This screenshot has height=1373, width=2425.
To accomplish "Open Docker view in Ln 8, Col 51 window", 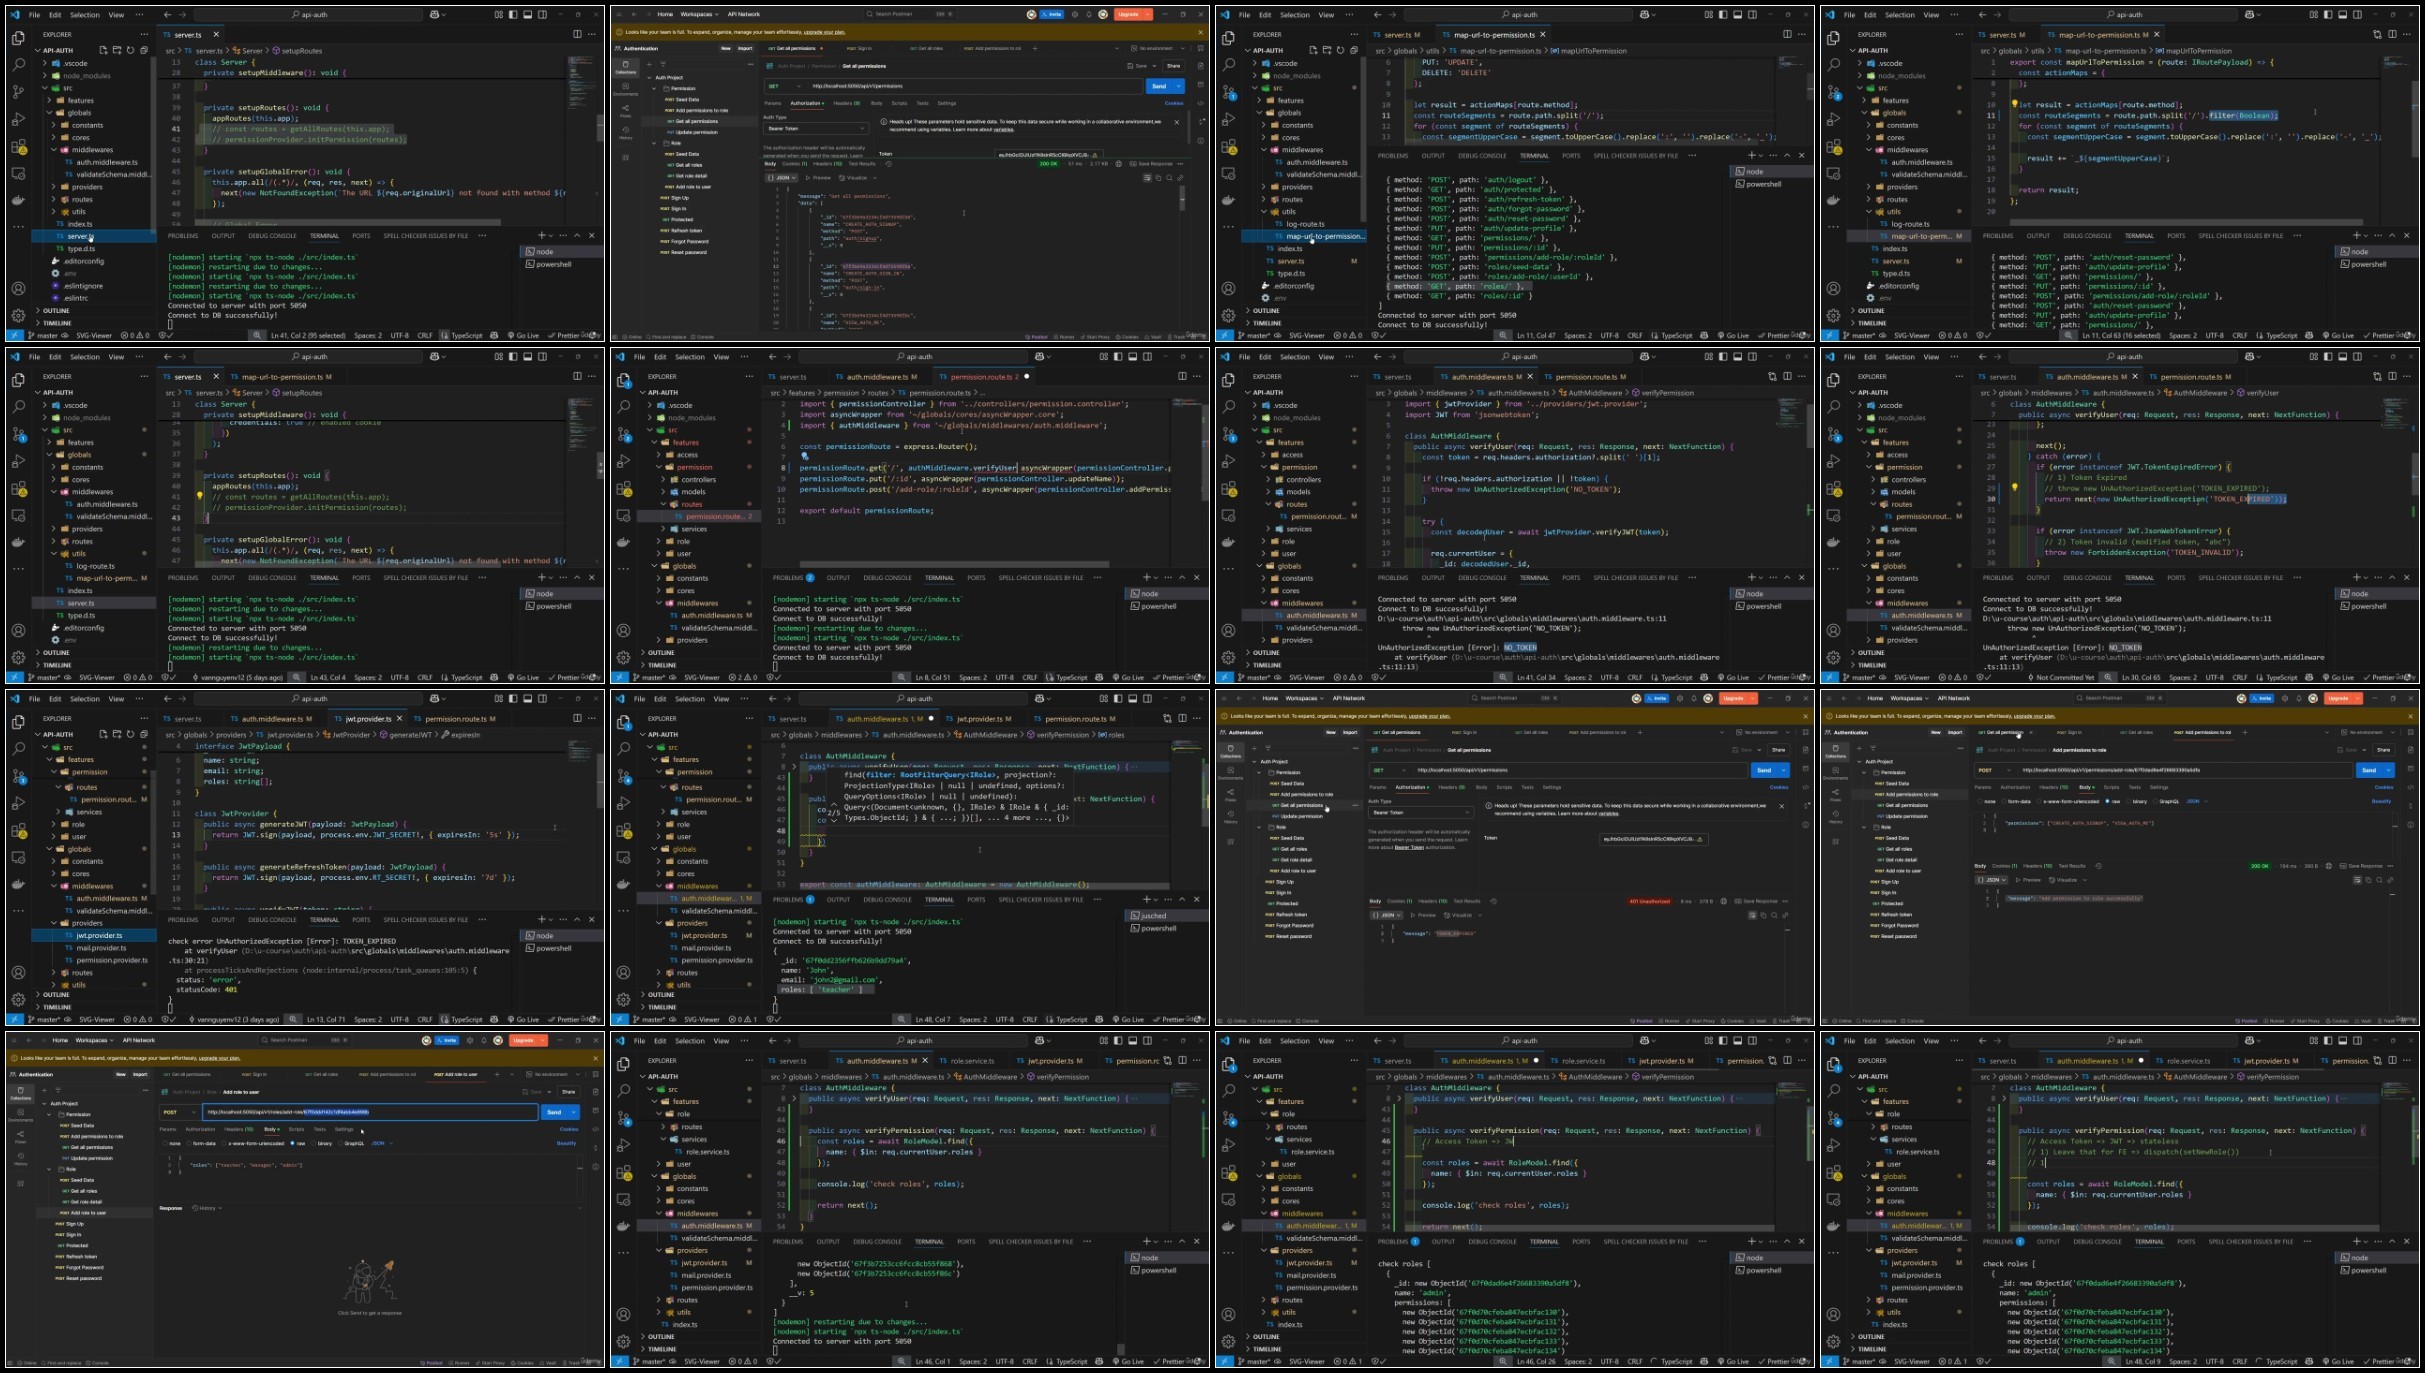I will pyautogui.click(x=623, y=542).
